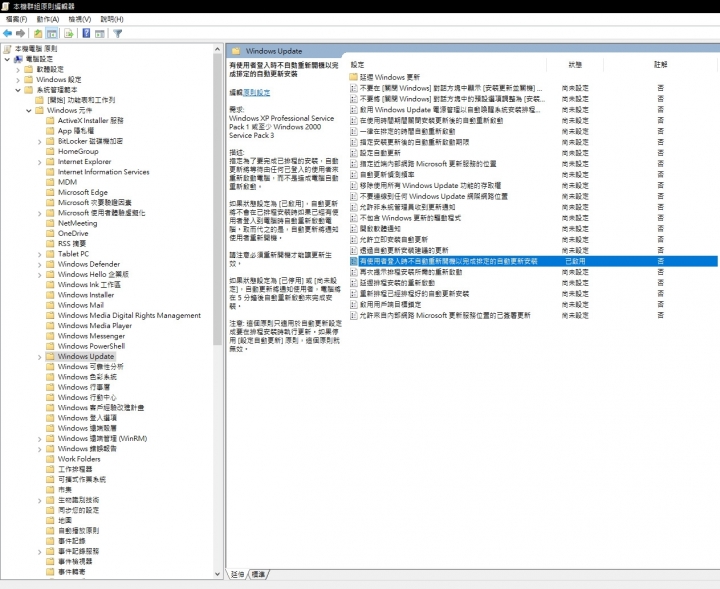Collapse the Windows 元件 tree node
This screenshot has height=589, width=720.
pyautogui.click(x=28, y=111)
